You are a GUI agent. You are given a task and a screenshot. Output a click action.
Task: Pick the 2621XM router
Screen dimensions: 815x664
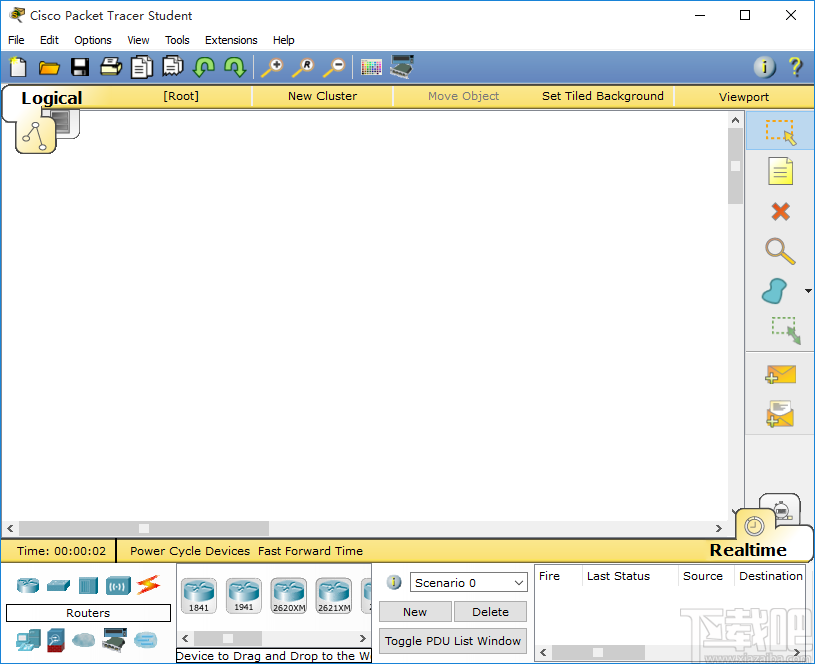tap(334, 596)
